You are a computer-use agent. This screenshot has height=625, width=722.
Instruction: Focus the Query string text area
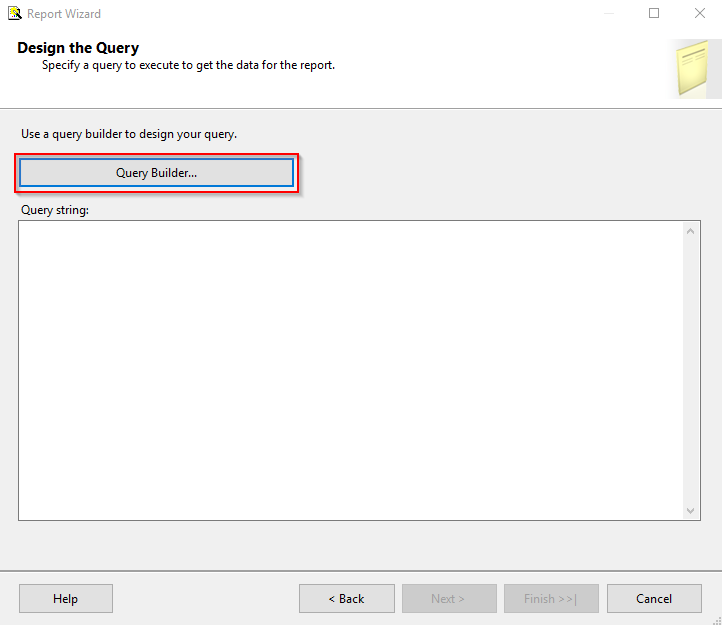point(351,370)
